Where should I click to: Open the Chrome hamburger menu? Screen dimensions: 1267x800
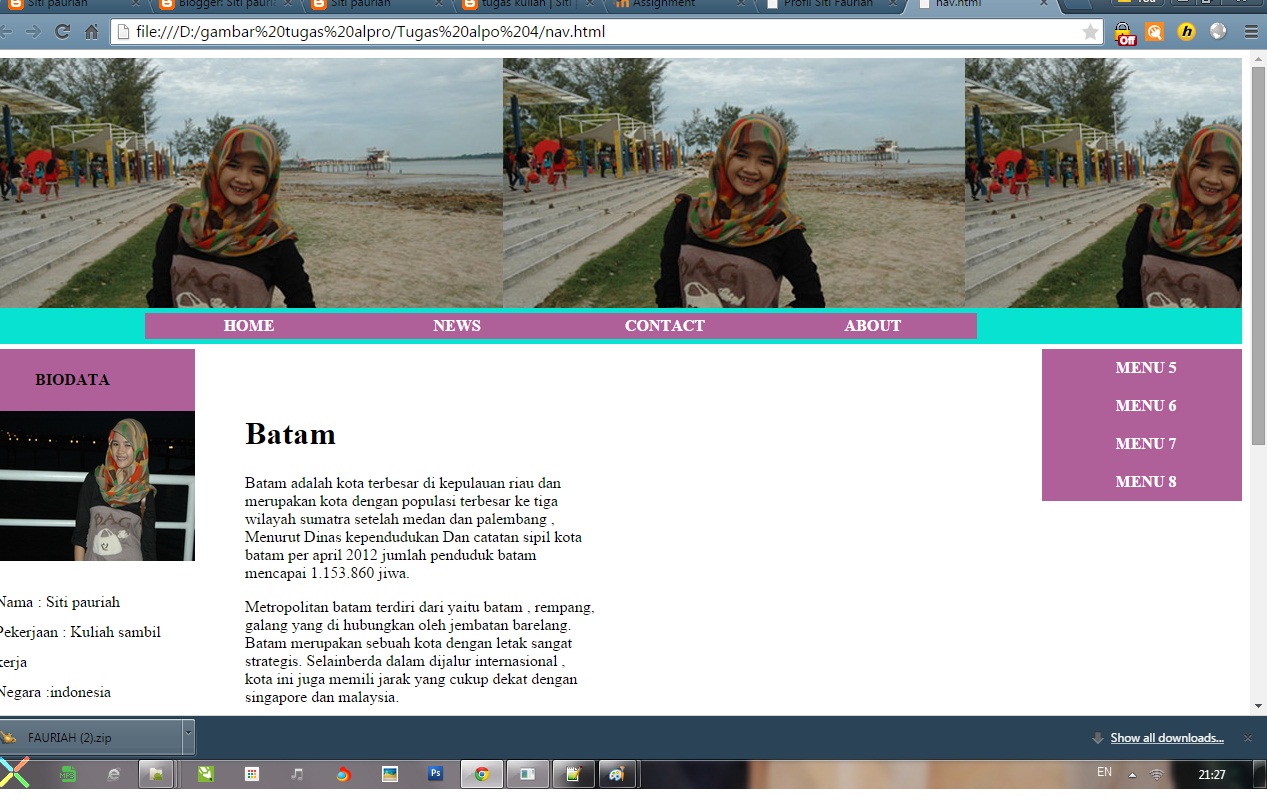click(x=1251, y=32)
